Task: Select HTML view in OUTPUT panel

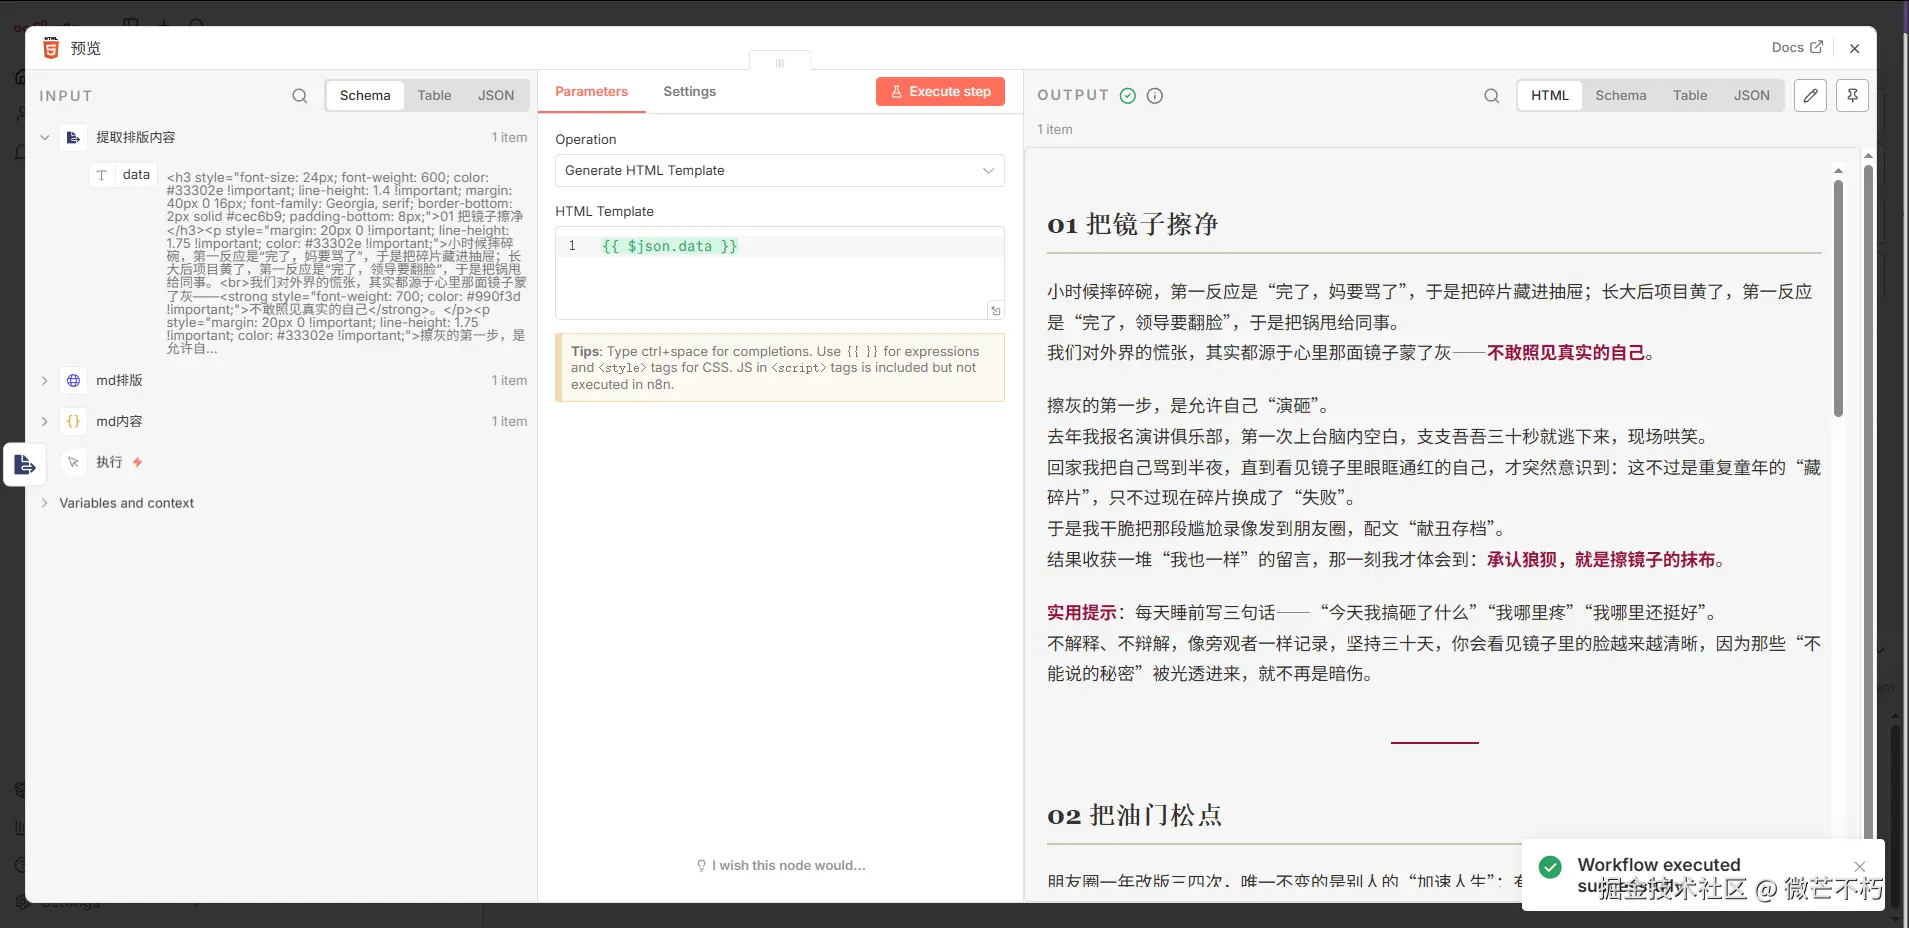Action: coord(1550,96)
